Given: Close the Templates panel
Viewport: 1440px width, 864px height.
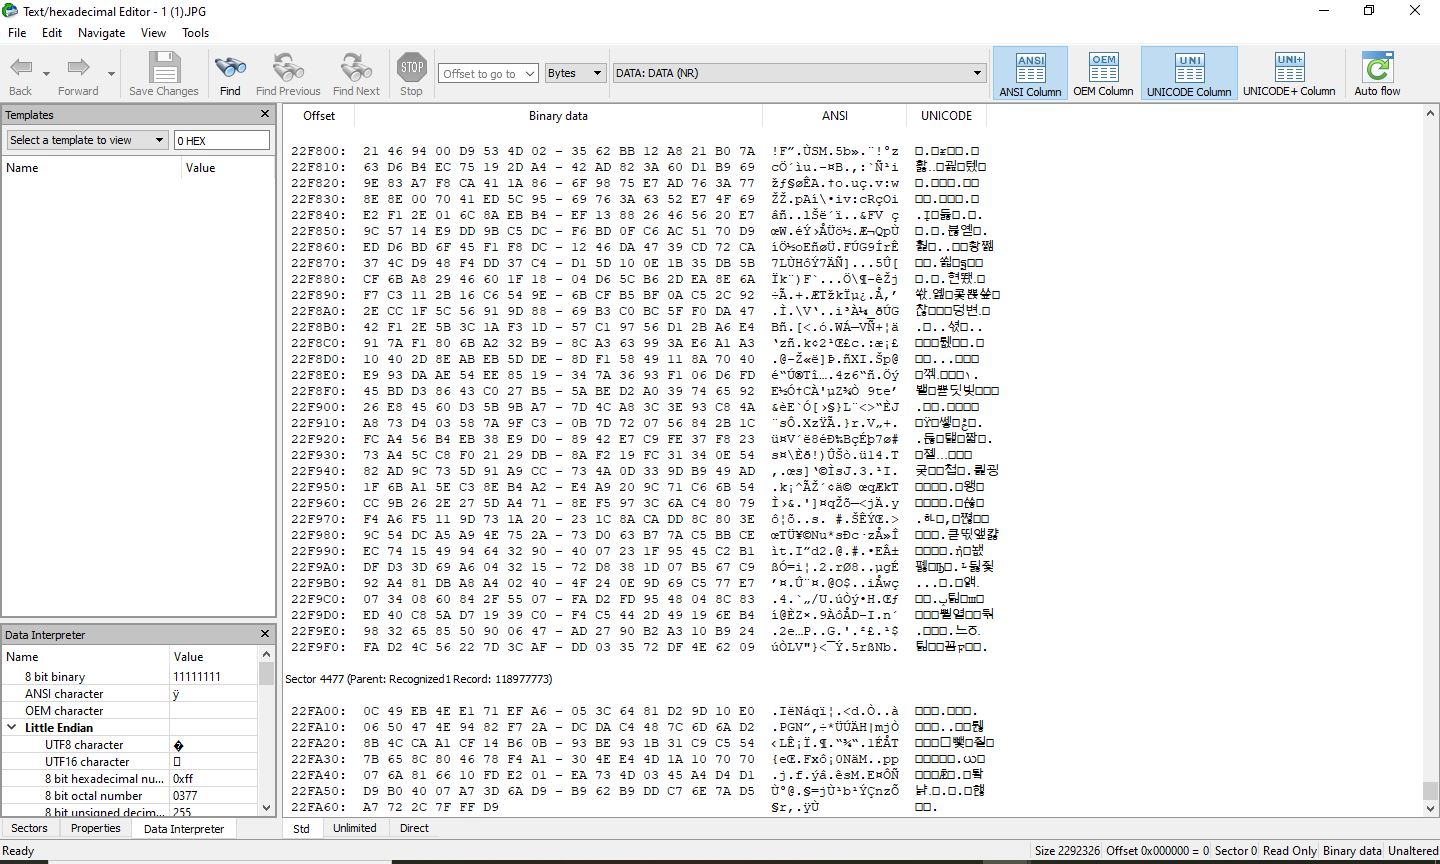Looking at the screenshot, I should click(265, 114).
